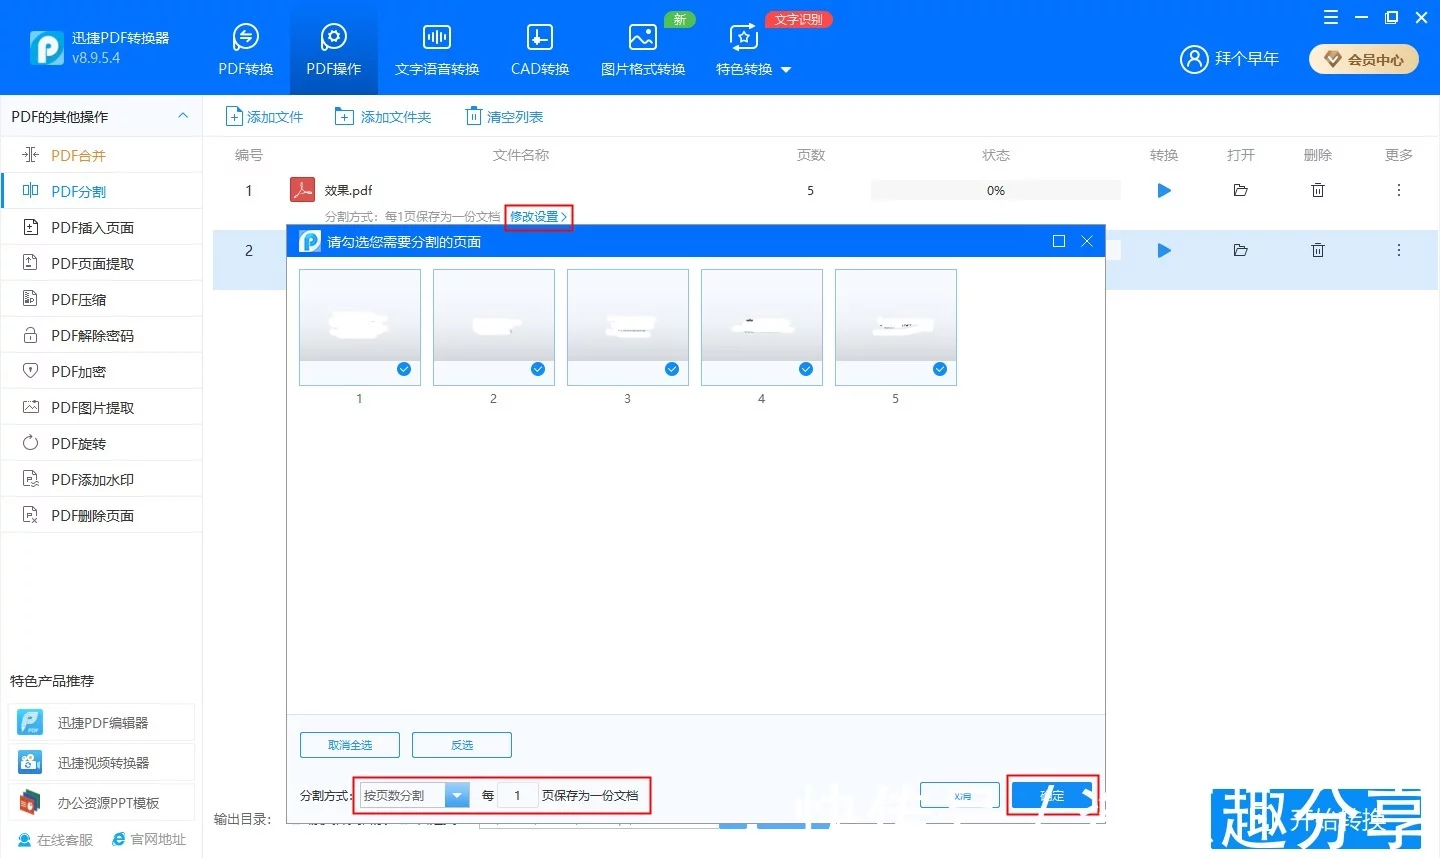The height and width of the screenshot is (858, 1440).
Task: Click the 页数 column header
Action: [811, 155]
